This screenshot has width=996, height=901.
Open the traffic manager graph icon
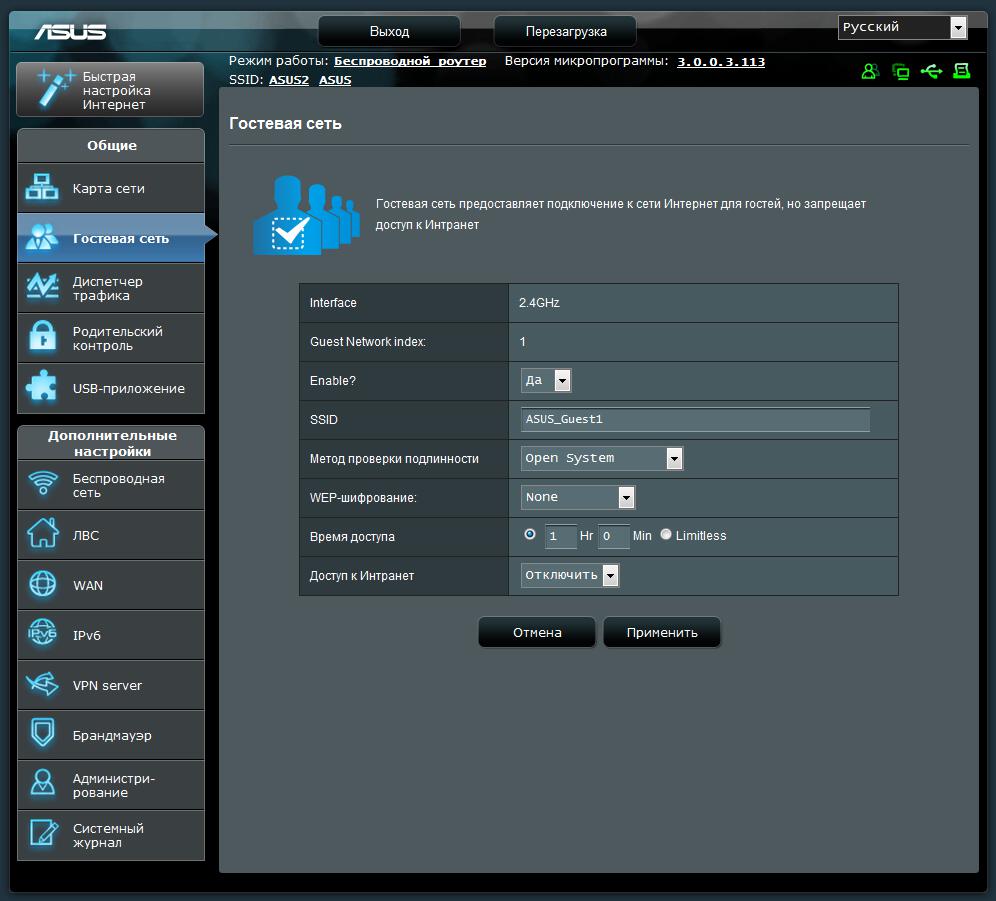42,287
